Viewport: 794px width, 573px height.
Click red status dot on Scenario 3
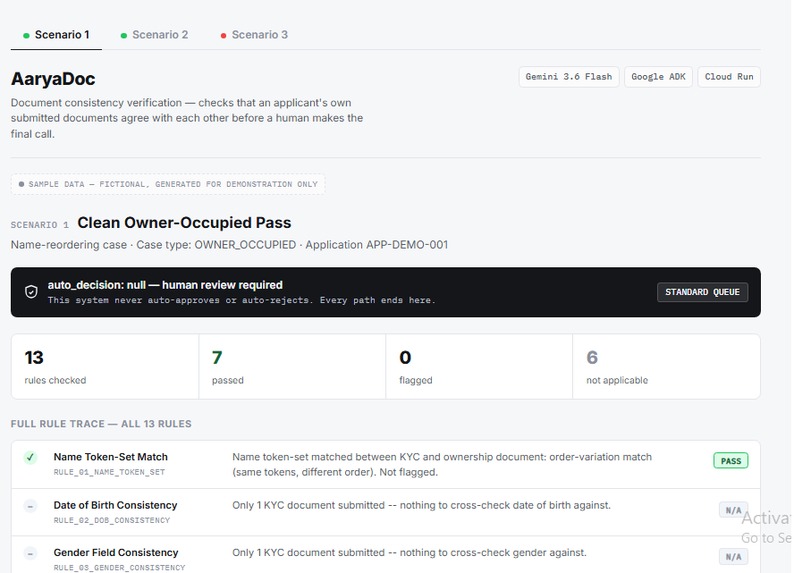click(x=223, y=35)
